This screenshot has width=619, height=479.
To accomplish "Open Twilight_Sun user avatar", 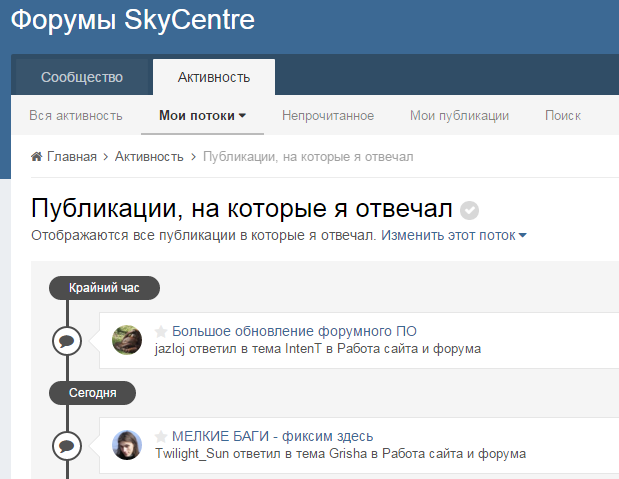I will point(127,445).
